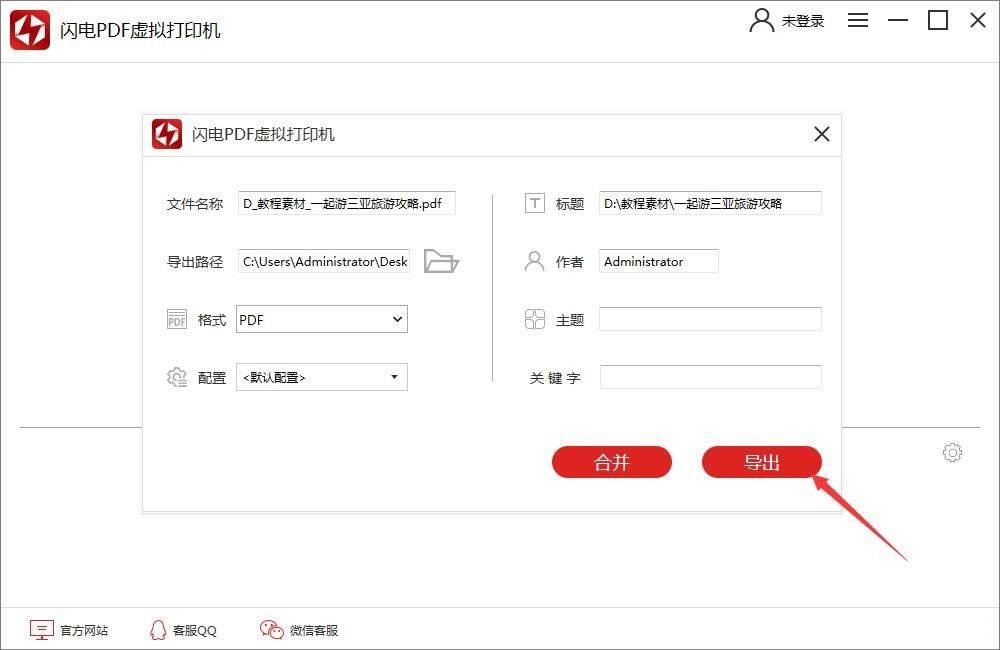Image resolution: width=1000 pixels, height=650 pixels.
Task: Click the folder icon beside 导出路径
Action: tap(441, 259)
